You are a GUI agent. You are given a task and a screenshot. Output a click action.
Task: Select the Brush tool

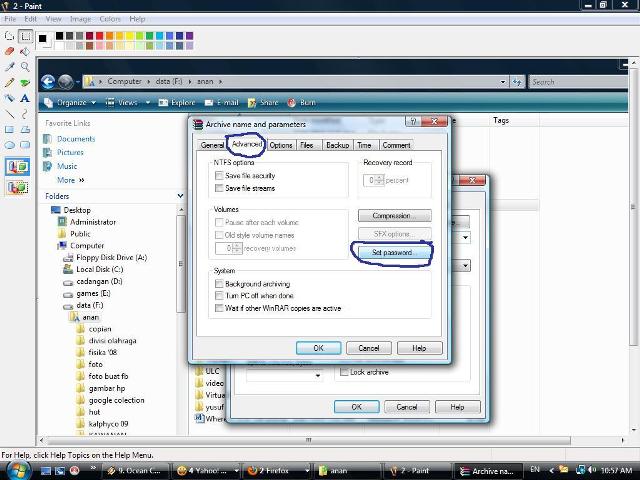point(25,82)
